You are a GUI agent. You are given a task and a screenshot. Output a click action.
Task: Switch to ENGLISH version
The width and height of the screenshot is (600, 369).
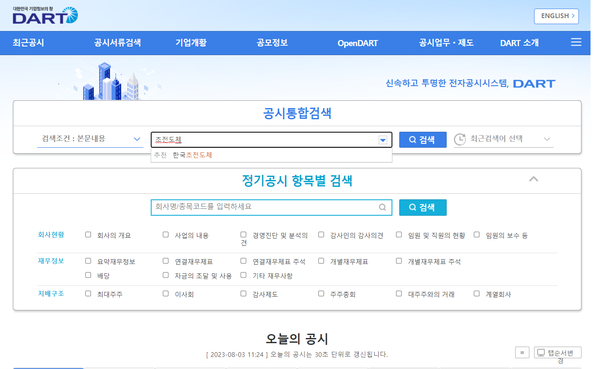556,16
